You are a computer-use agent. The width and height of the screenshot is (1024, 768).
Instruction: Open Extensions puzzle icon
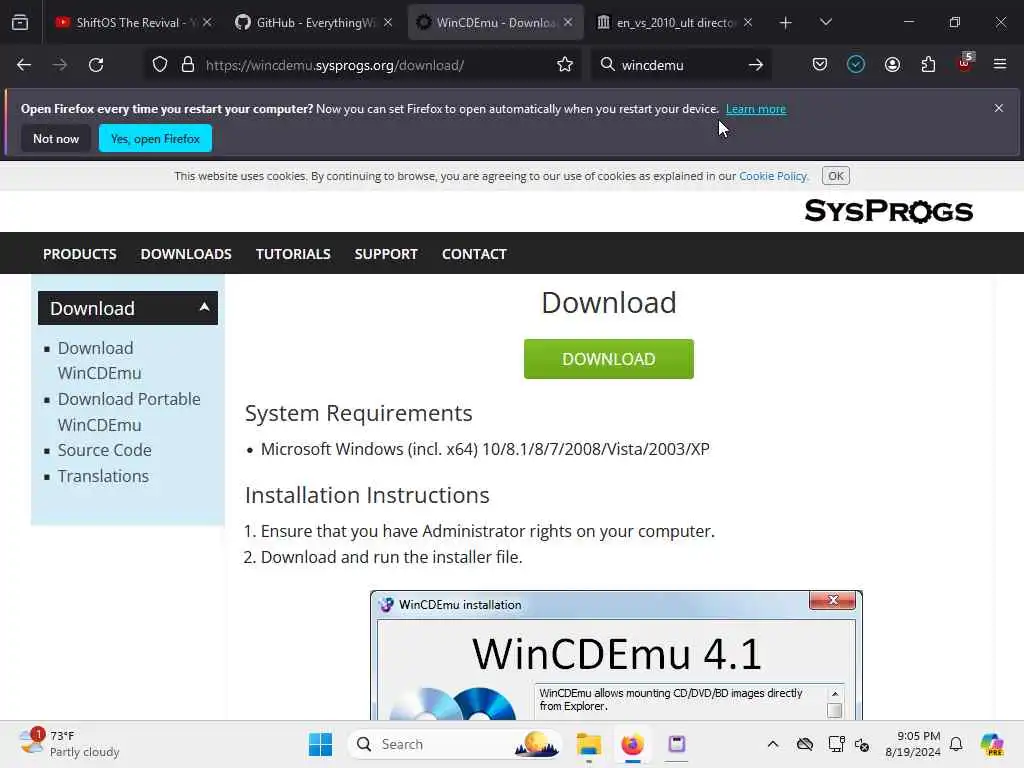click(928, 65)
